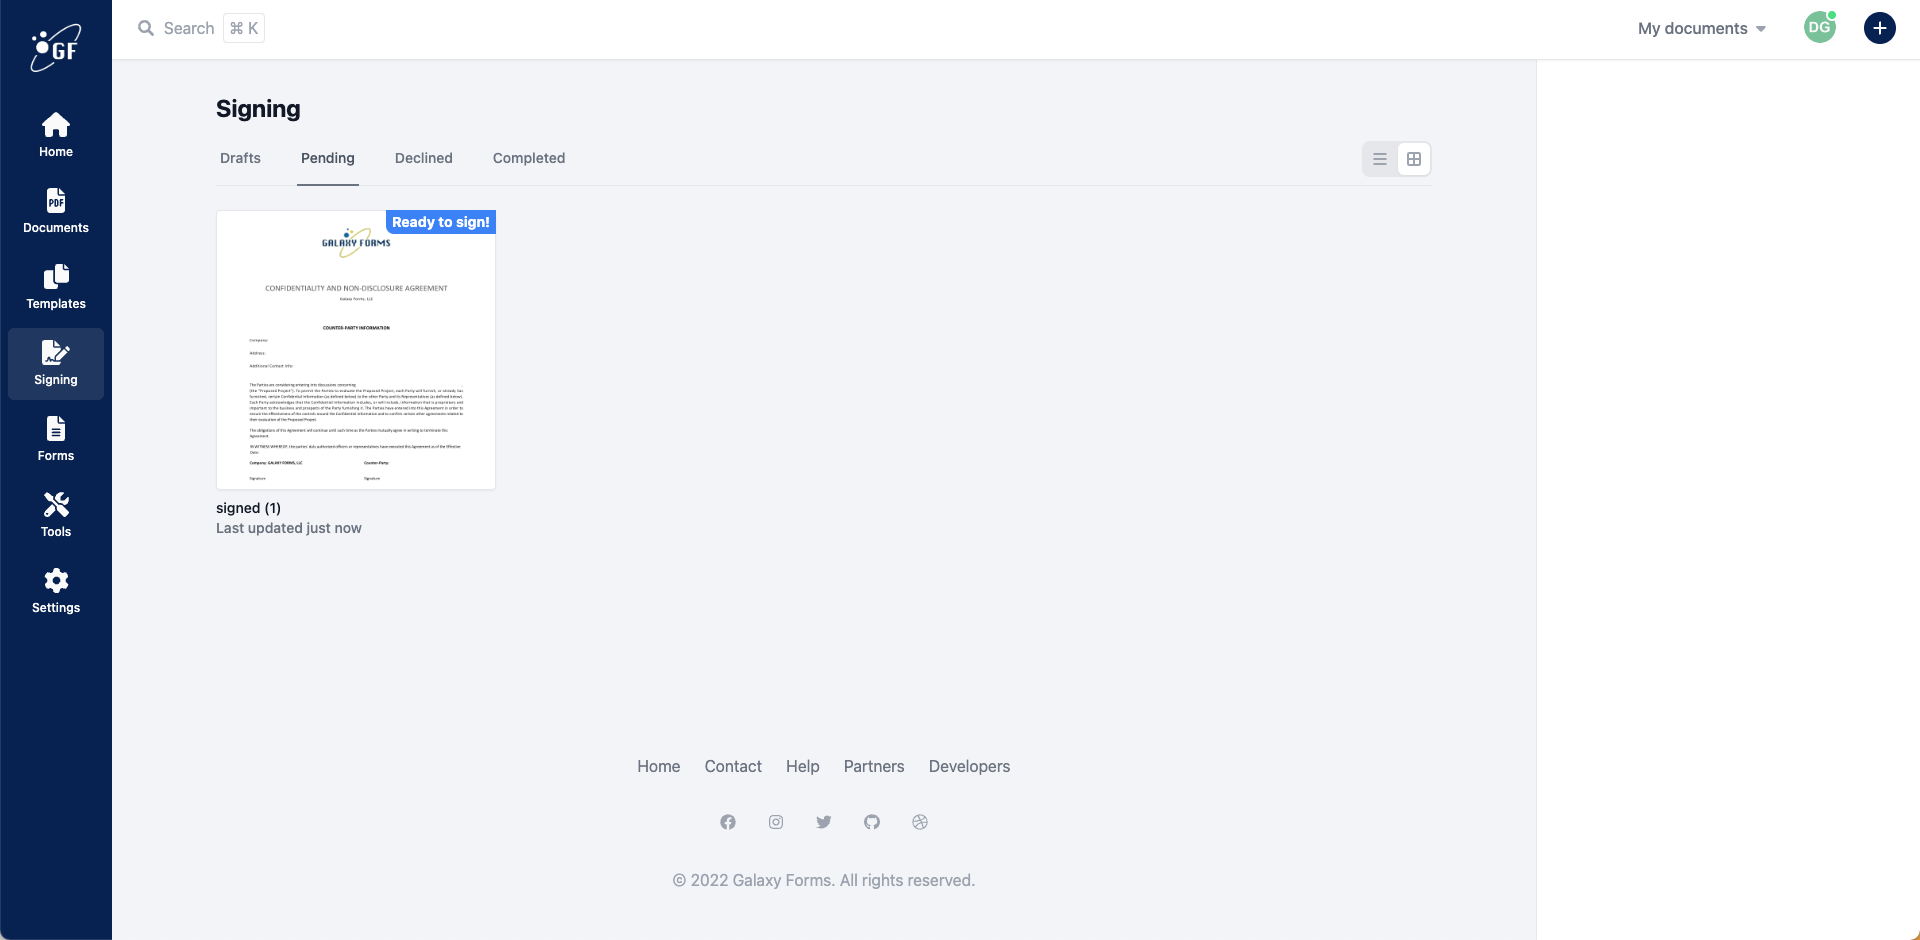Go to Home in the sidebar
The image size is (1920, 940).
(x=56, y=135)
